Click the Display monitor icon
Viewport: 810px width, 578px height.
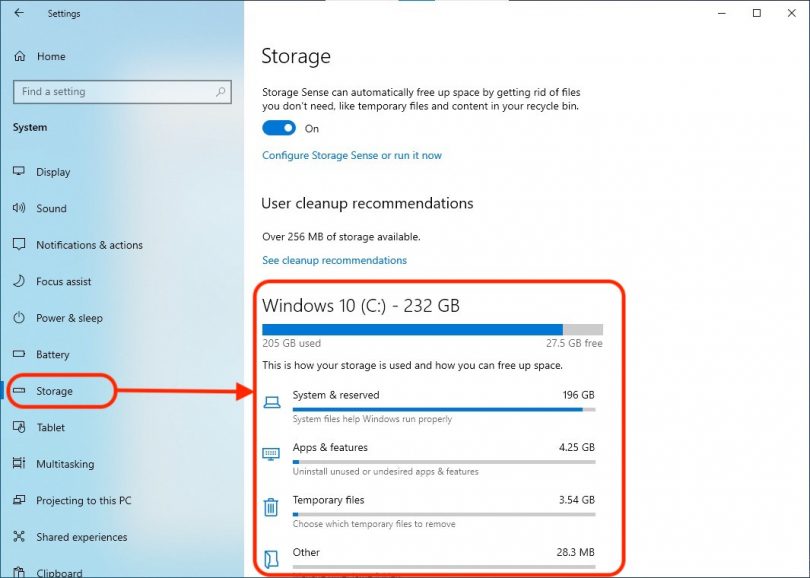(x=19, y=172)
